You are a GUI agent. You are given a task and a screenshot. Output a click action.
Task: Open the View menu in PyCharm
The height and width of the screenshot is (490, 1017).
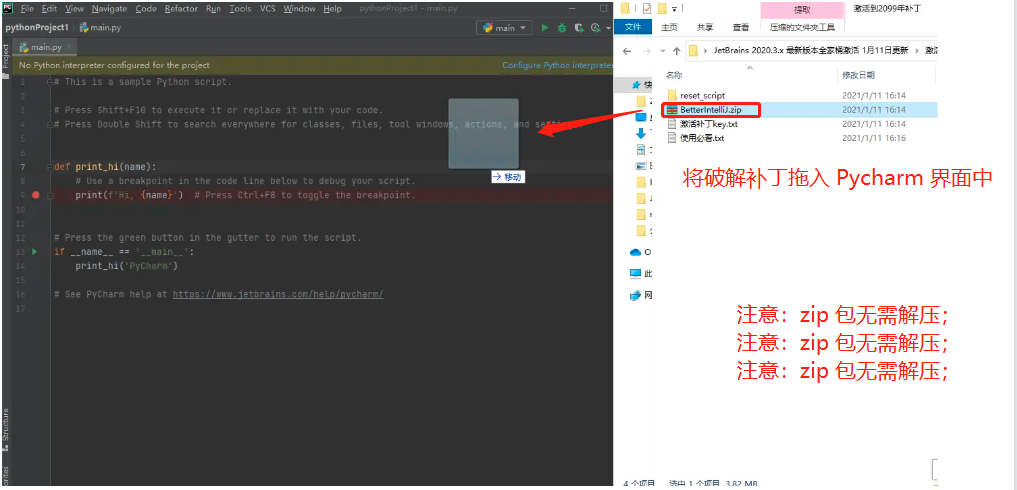[75, 9]
